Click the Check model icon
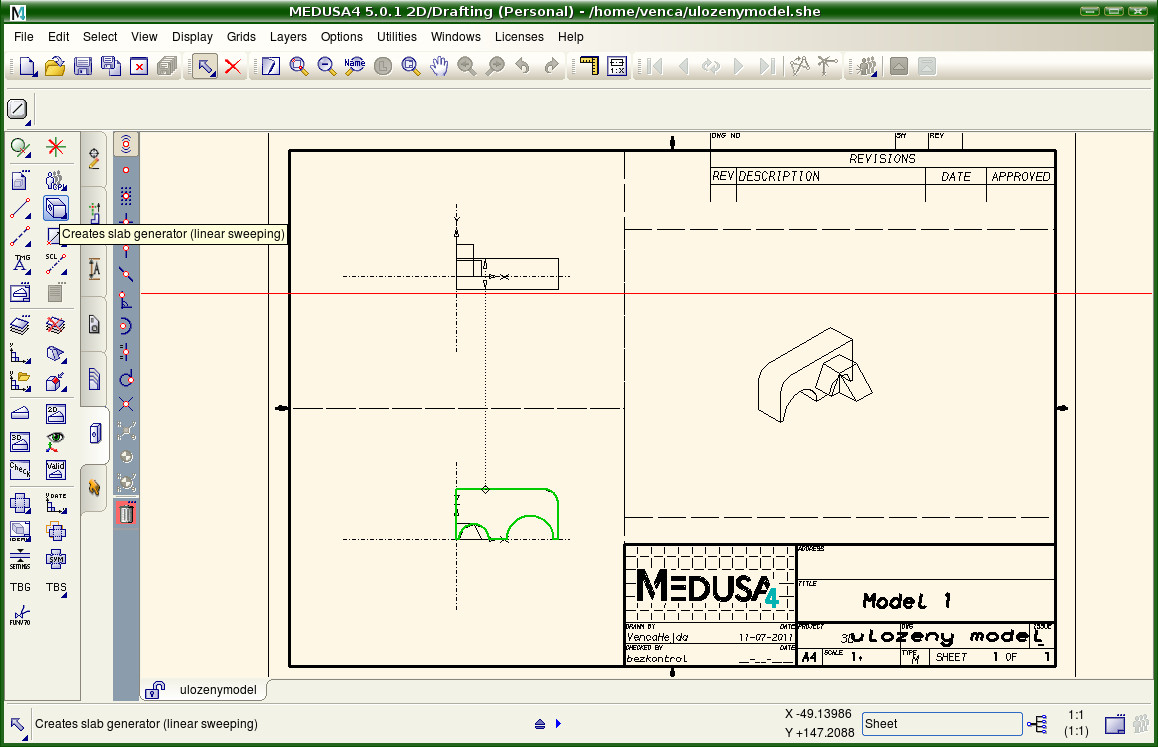This screenshot has width=1158, height=747. (x=20, y=469)
